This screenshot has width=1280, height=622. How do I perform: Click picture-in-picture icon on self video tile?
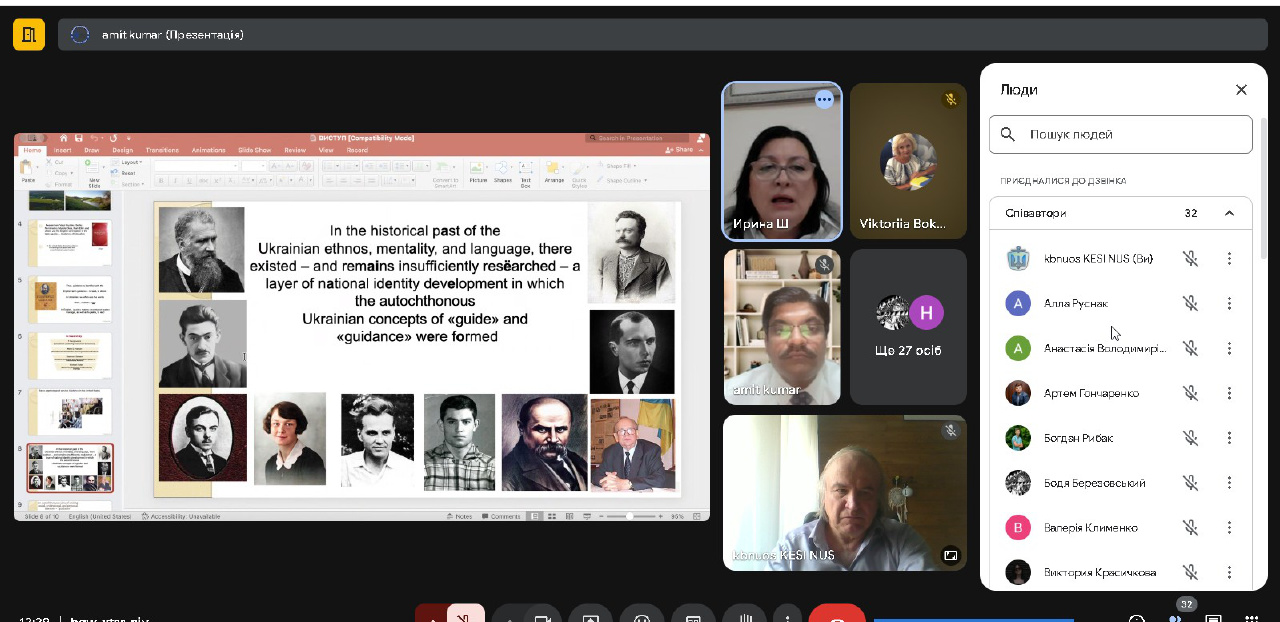950,555
